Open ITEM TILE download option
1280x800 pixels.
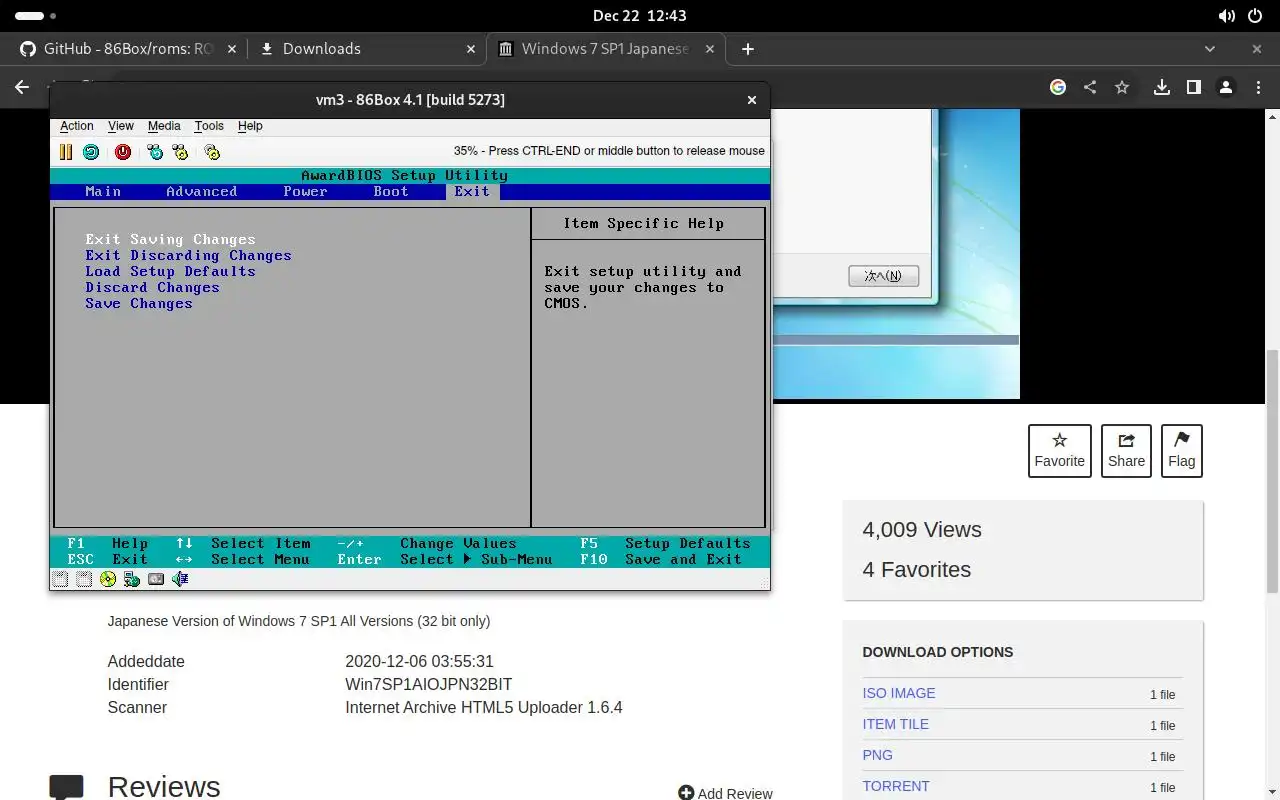click(x=895, y=724)
